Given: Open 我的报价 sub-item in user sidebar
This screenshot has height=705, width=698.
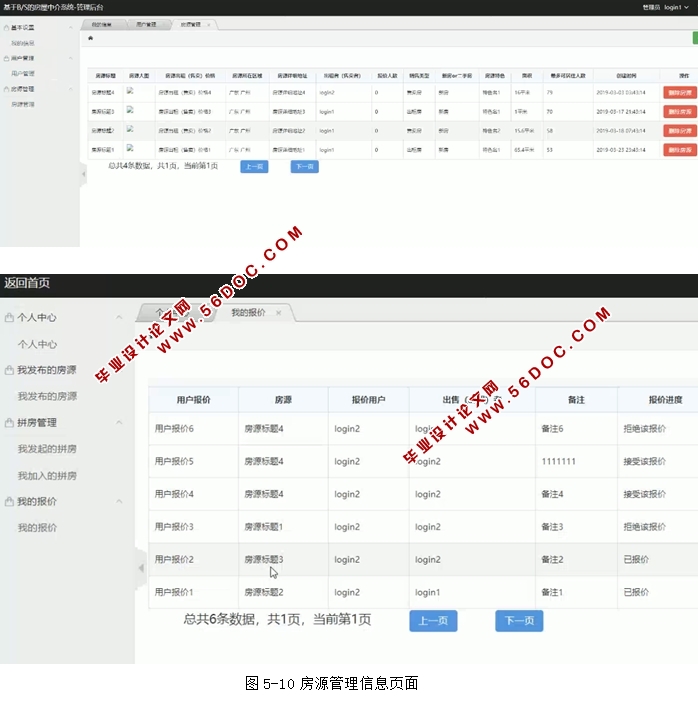Looking at the screenshot, I should [x=37, y=528].
